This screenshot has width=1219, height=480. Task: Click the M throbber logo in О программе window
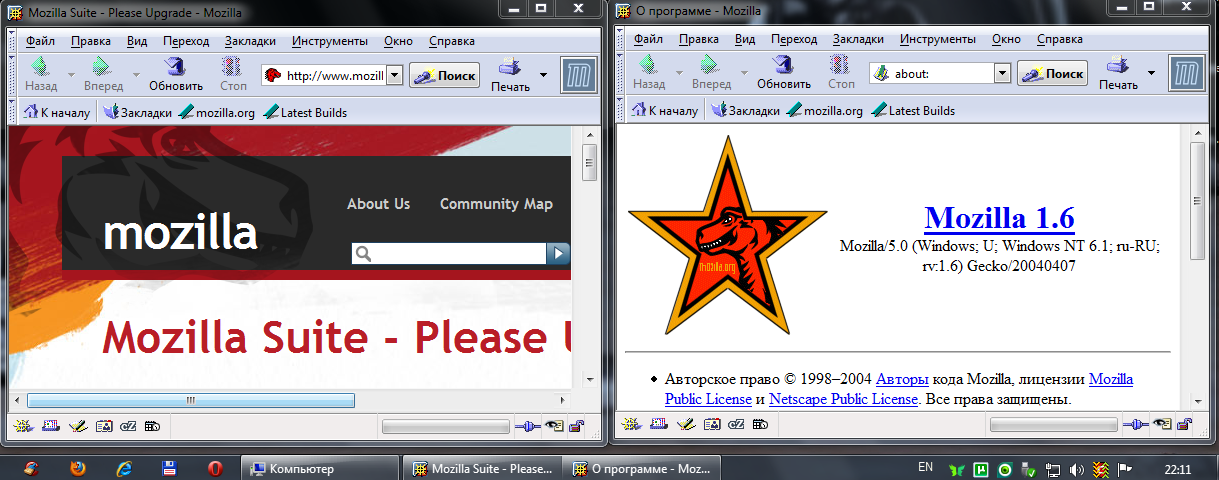[x=1185, y=75]
